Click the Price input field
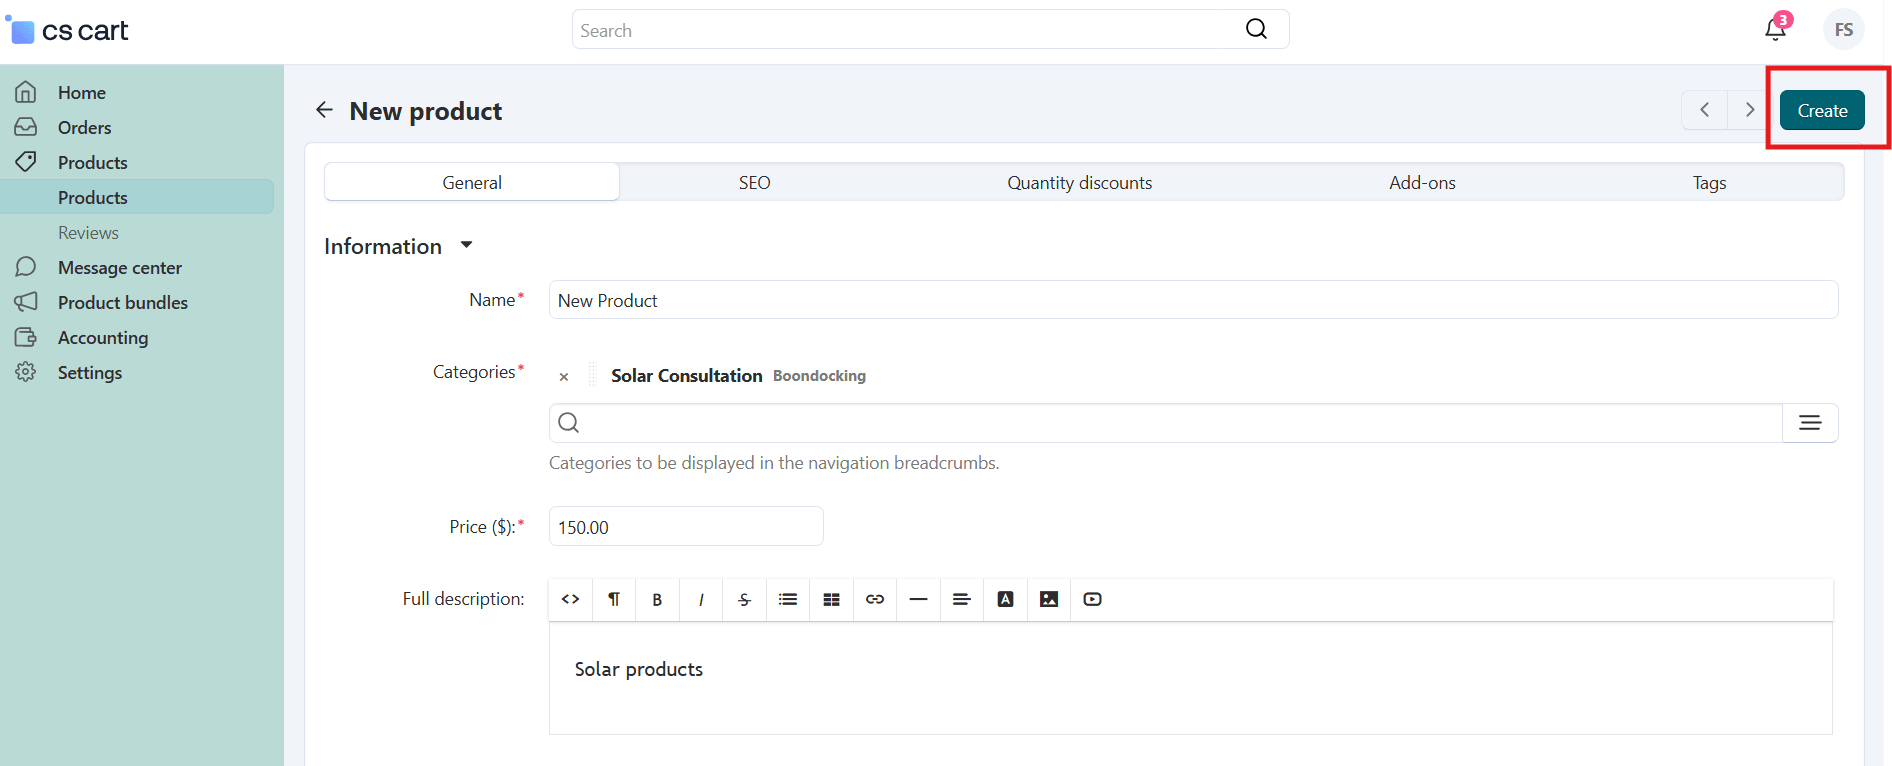Image resolution: width=1892 pixels, height=766 pixels. coord(685,527)
